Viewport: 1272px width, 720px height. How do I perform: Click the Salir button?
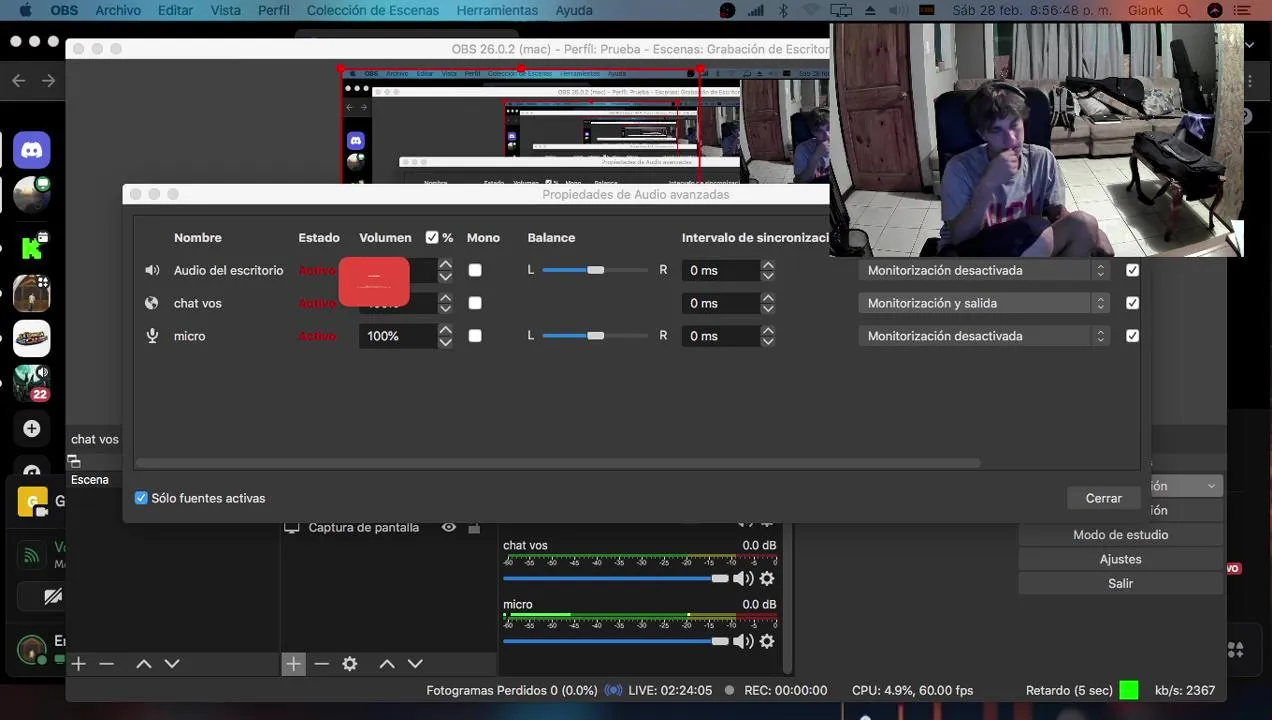click(x=1120, y=583)
